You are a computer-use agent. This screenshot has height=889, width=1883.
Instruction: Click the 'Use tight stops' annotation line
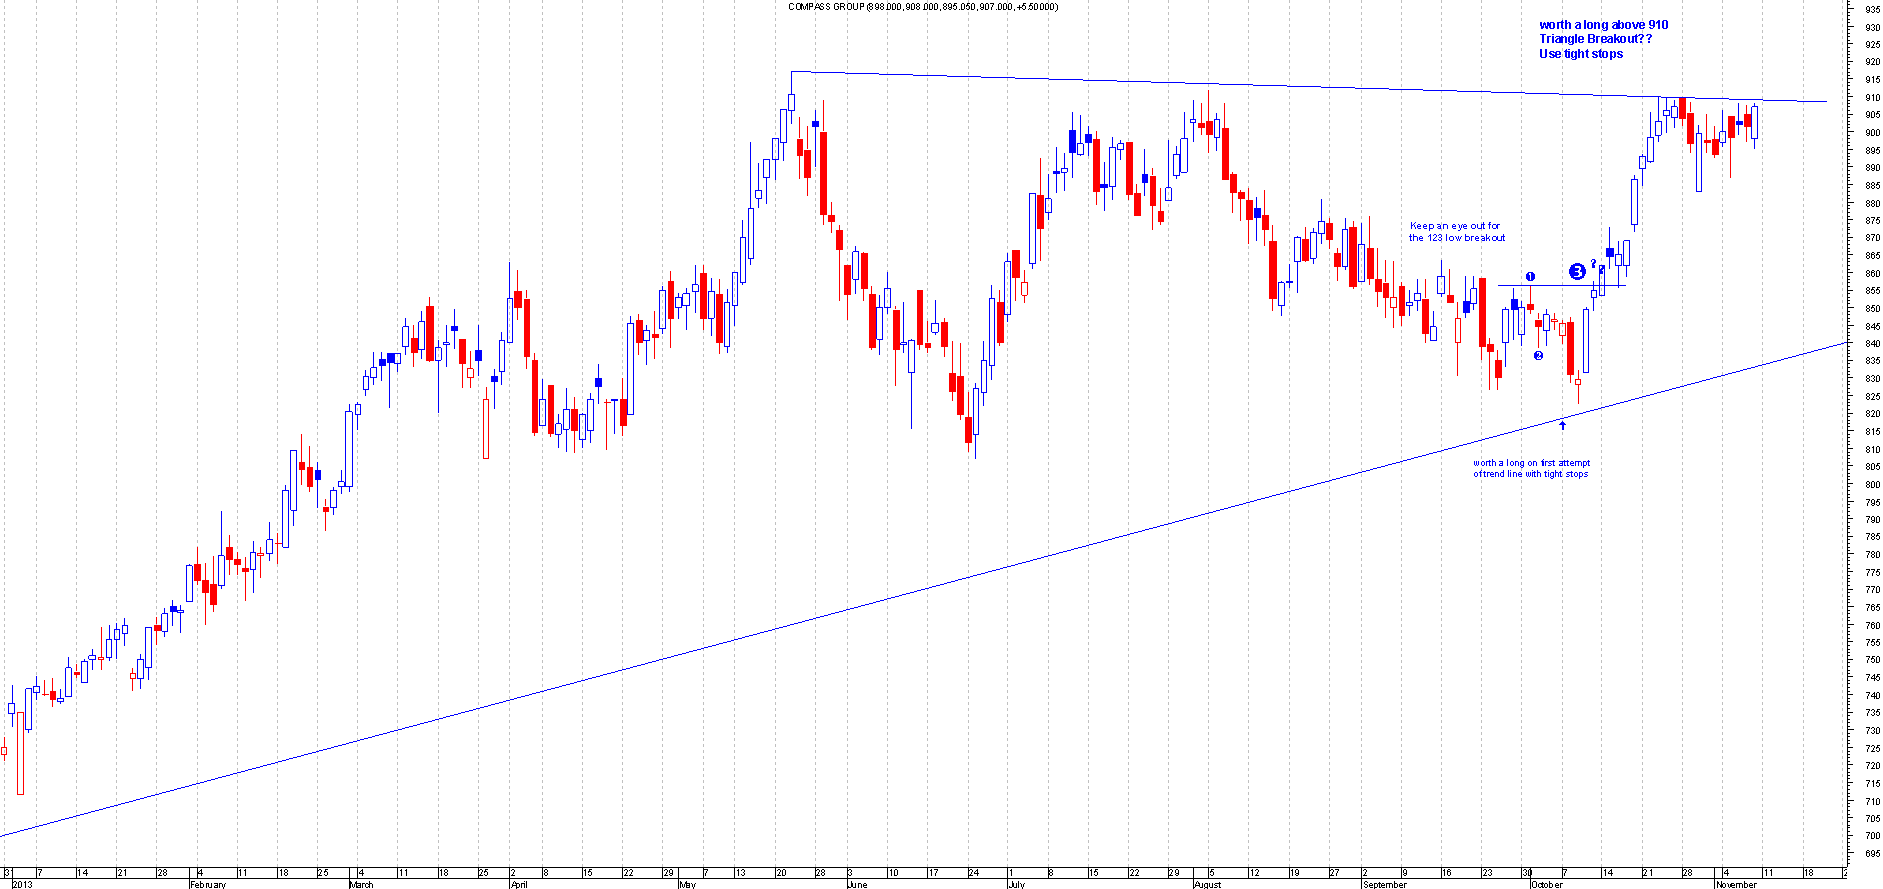coord(1581,54)
